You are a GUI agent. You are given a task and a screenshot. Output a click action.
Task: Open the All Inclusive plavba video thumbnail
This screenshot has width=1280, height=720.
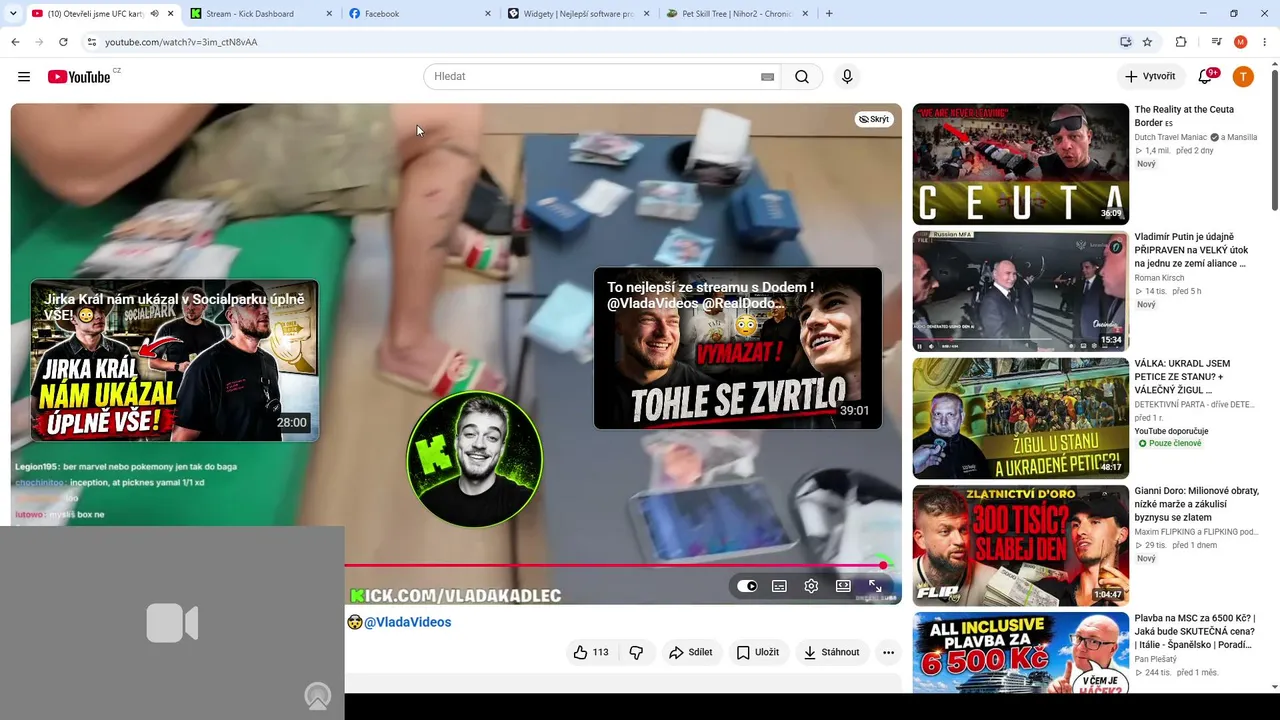[1020, 653]
